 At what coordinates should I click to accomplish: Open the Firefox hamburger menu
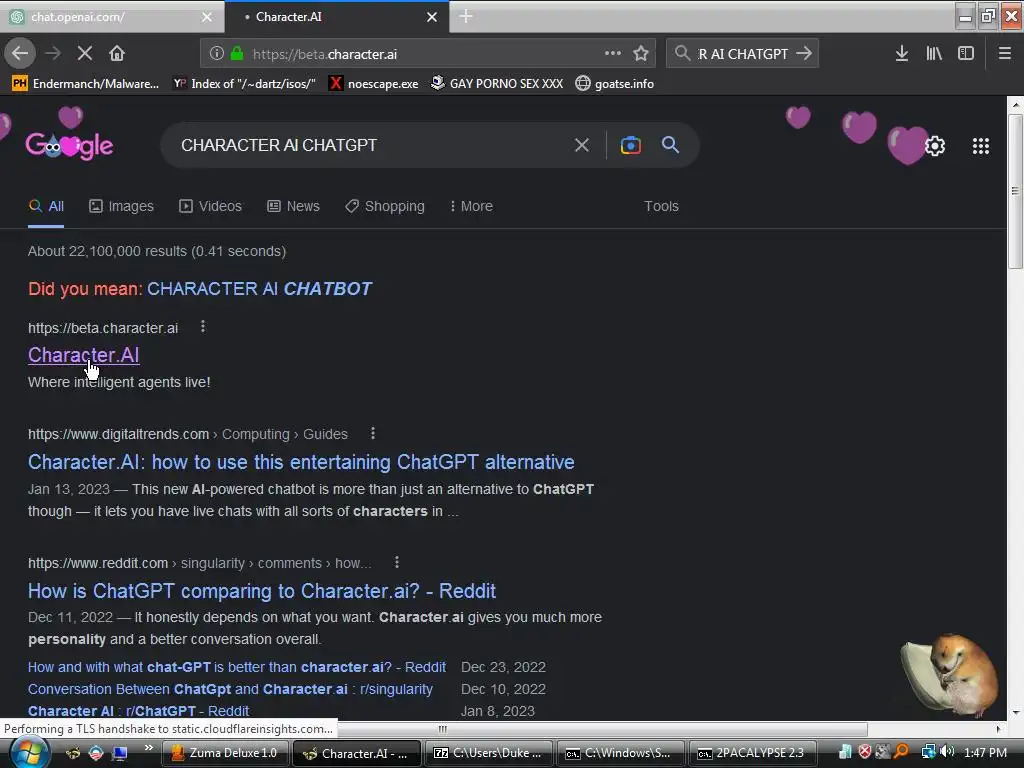click(1004, 54)
